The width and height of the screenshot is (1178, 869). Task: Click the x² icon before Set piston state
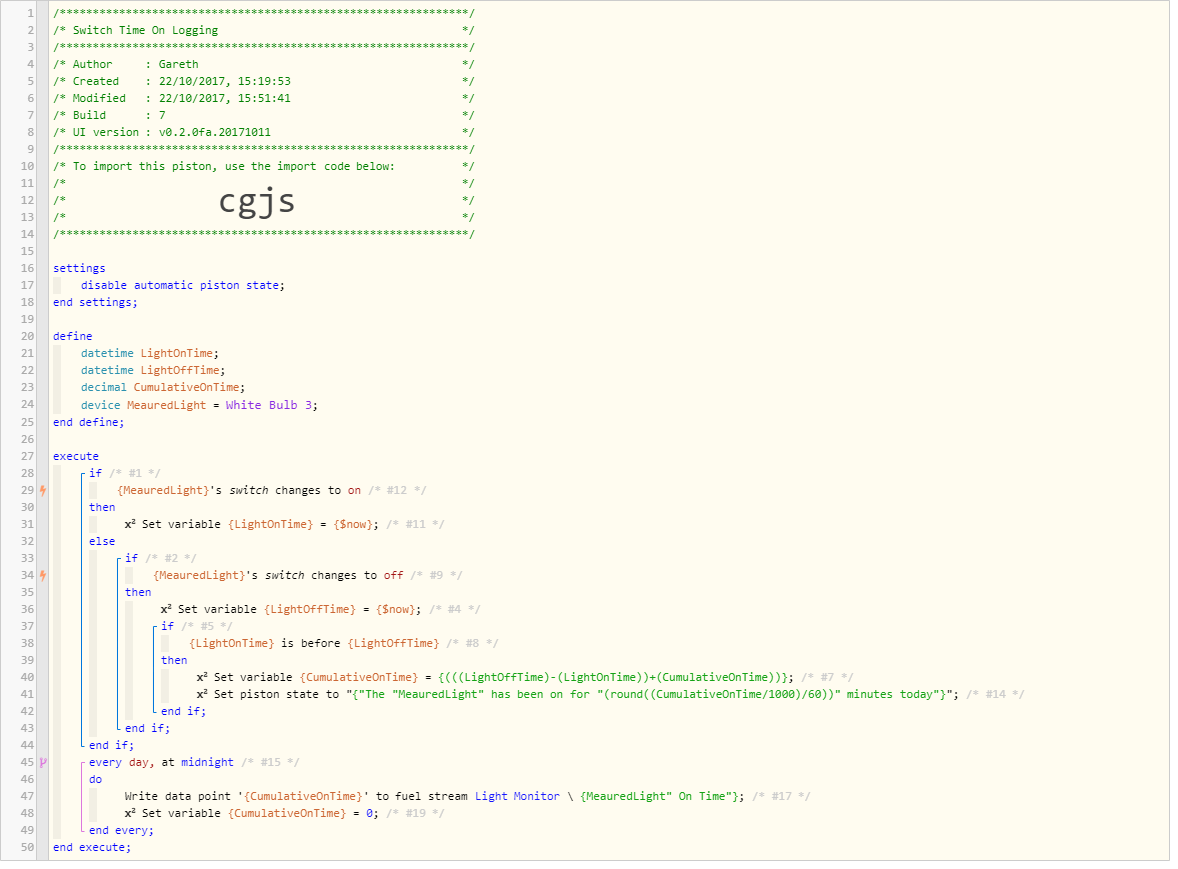click(x=202, y=694)
